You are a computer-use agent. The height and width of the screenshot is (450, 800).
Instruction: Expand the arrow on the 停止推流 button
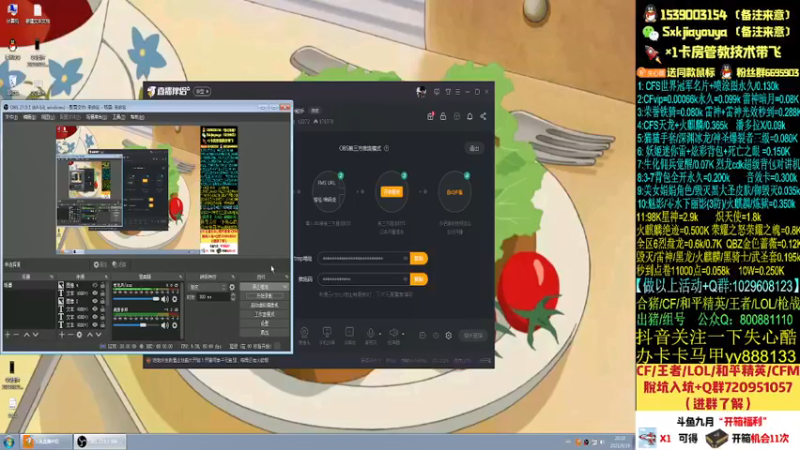285,287
